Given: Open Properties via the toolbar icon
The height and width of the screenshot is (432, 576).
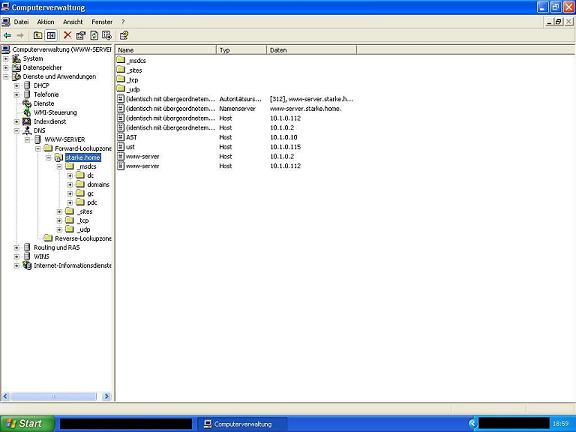Looking at the screenshot, I should click(x=80, y=35).
